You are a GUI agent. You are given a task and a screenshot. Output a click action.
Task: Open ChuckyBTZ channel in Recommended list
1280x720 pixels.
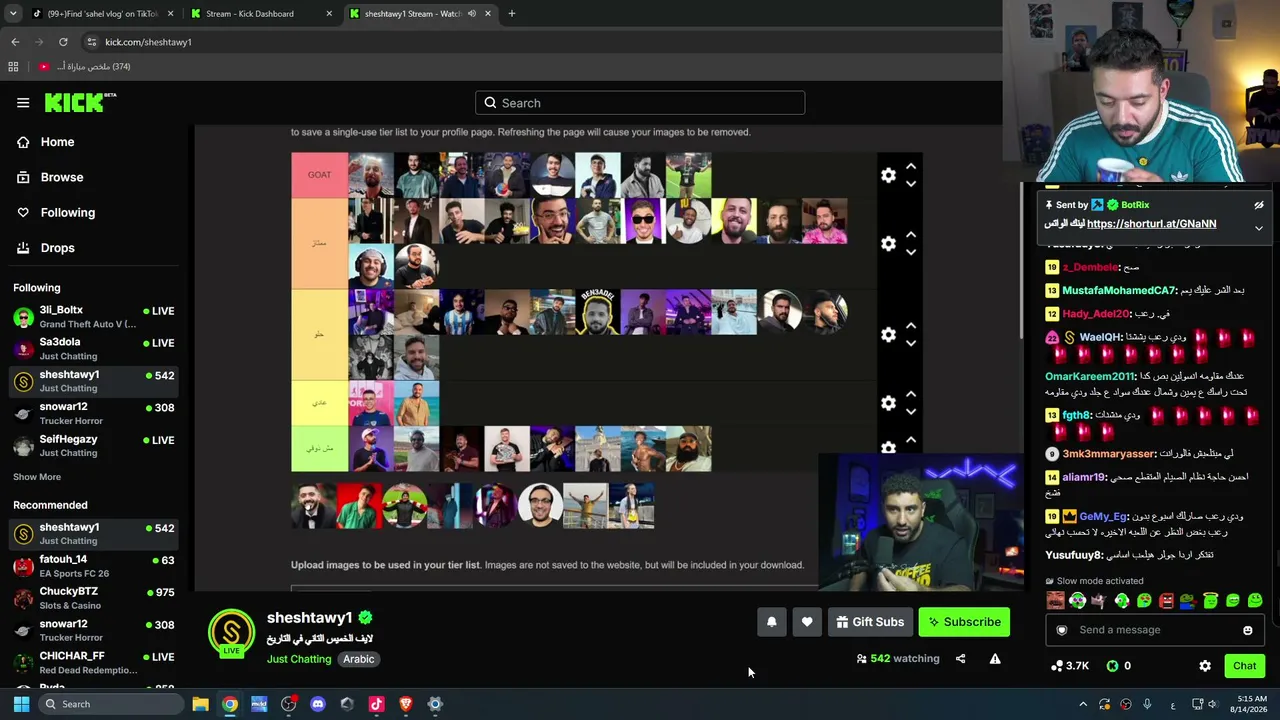95,598
